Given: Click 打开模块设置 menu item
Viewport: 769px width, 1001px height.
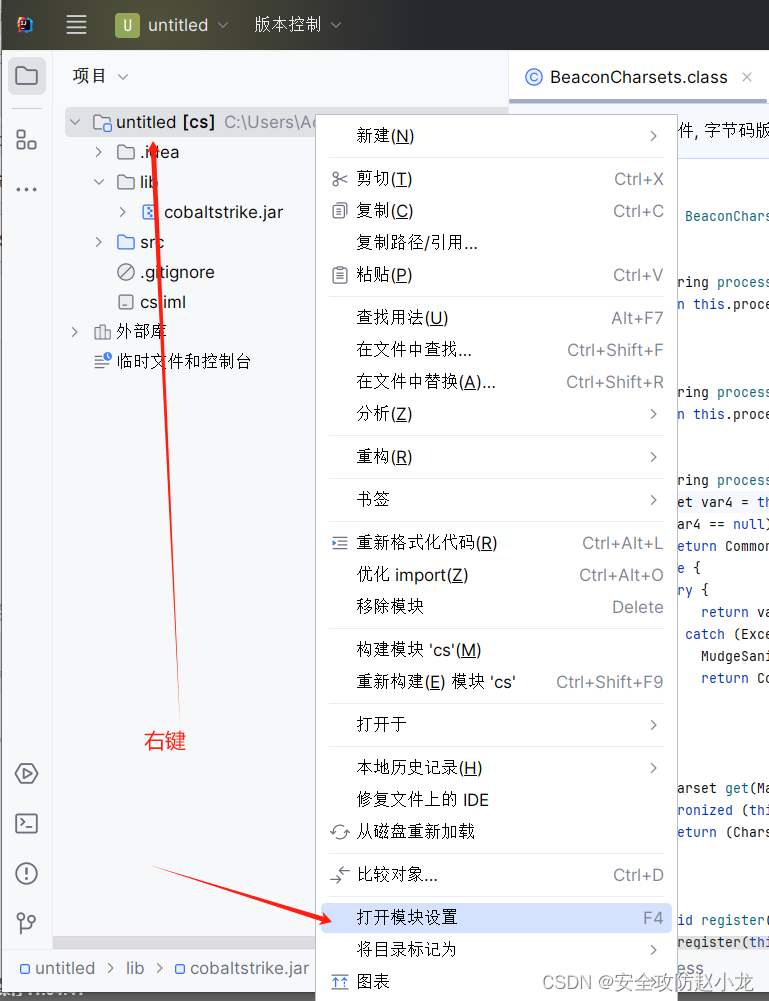Looking at the screenshot, I should click(x=496, y=918).
